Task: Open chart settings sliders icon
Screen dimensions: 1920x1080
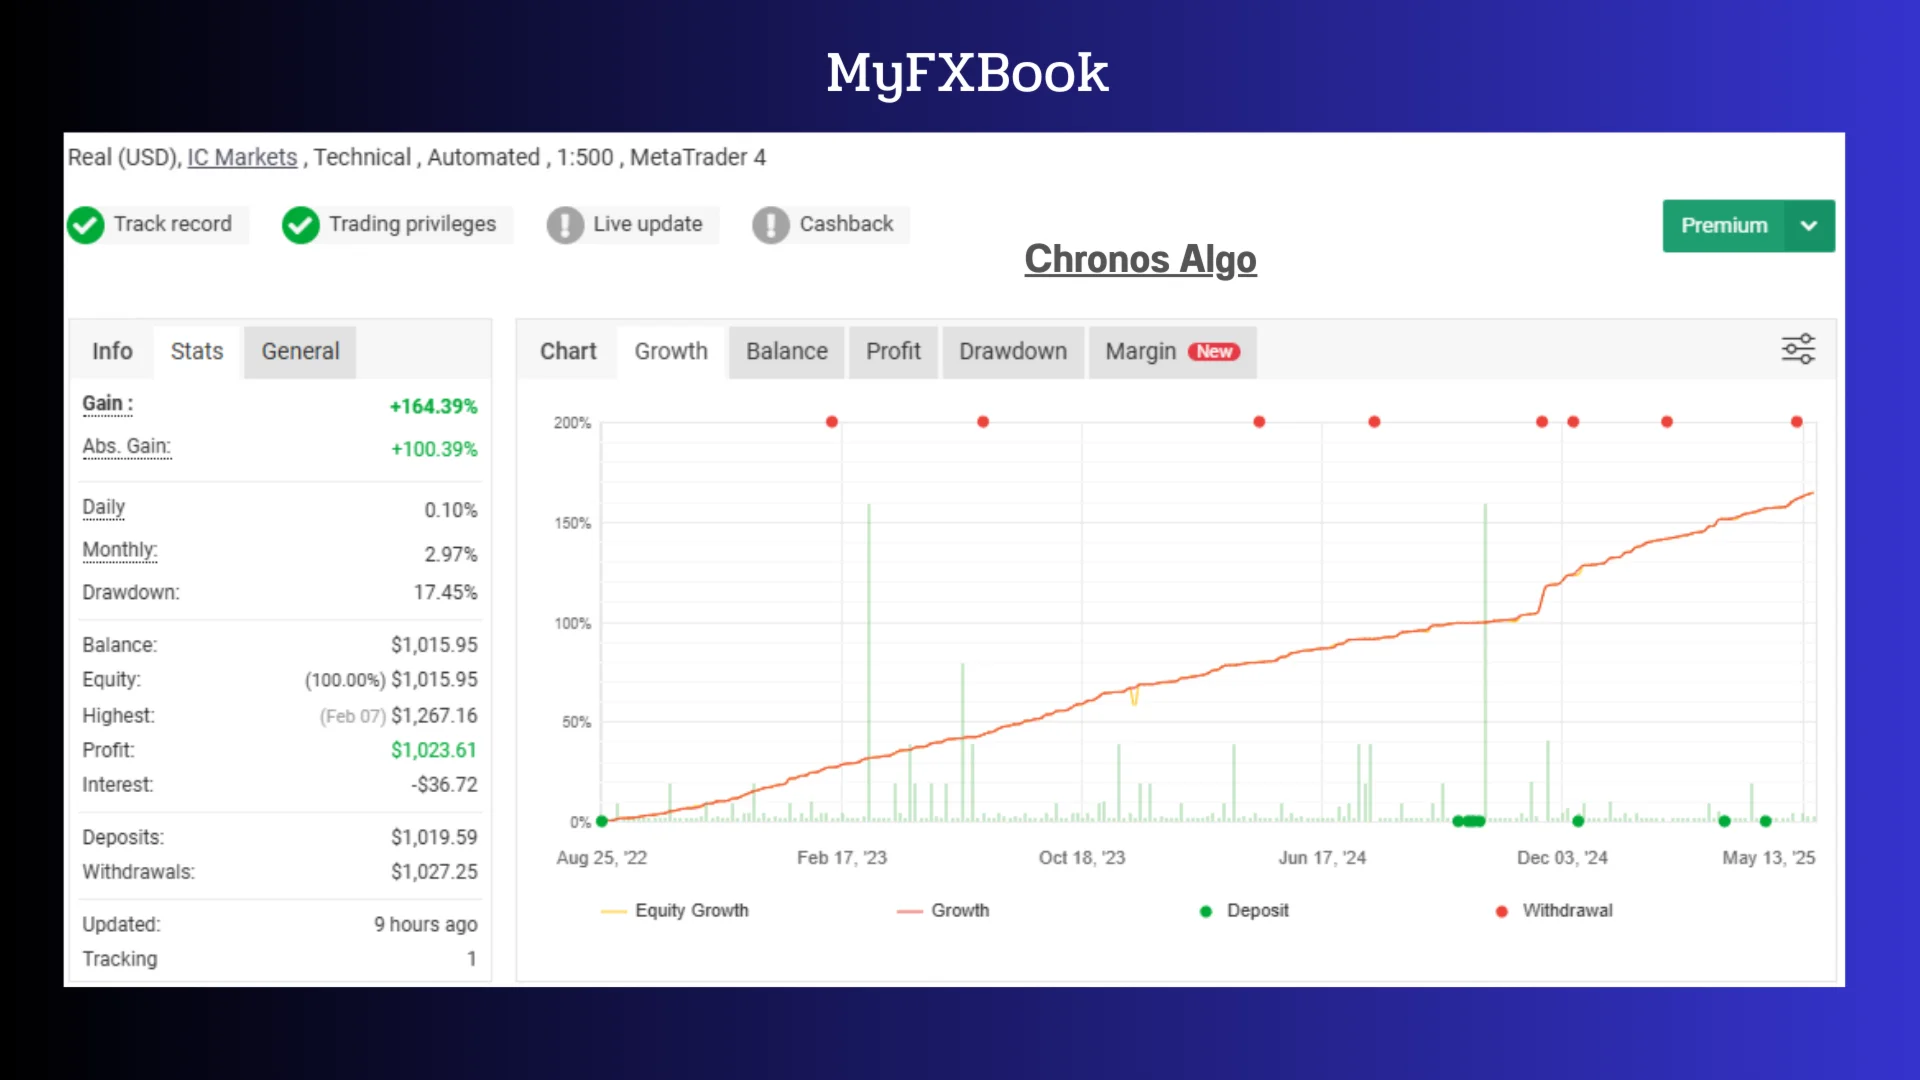Action: pos(1798,349)
